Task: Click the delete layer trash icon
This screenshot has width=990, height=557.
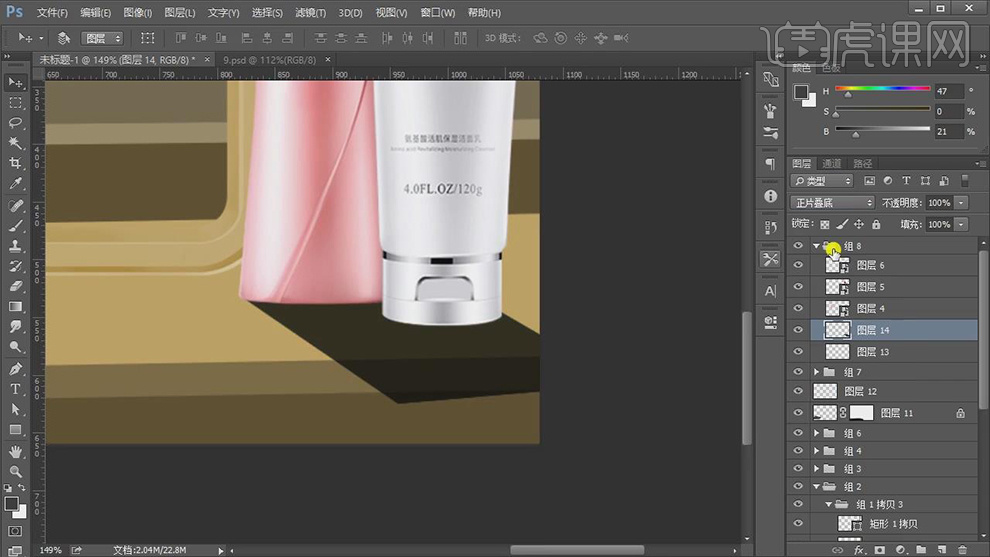Action: coord(961,550)
